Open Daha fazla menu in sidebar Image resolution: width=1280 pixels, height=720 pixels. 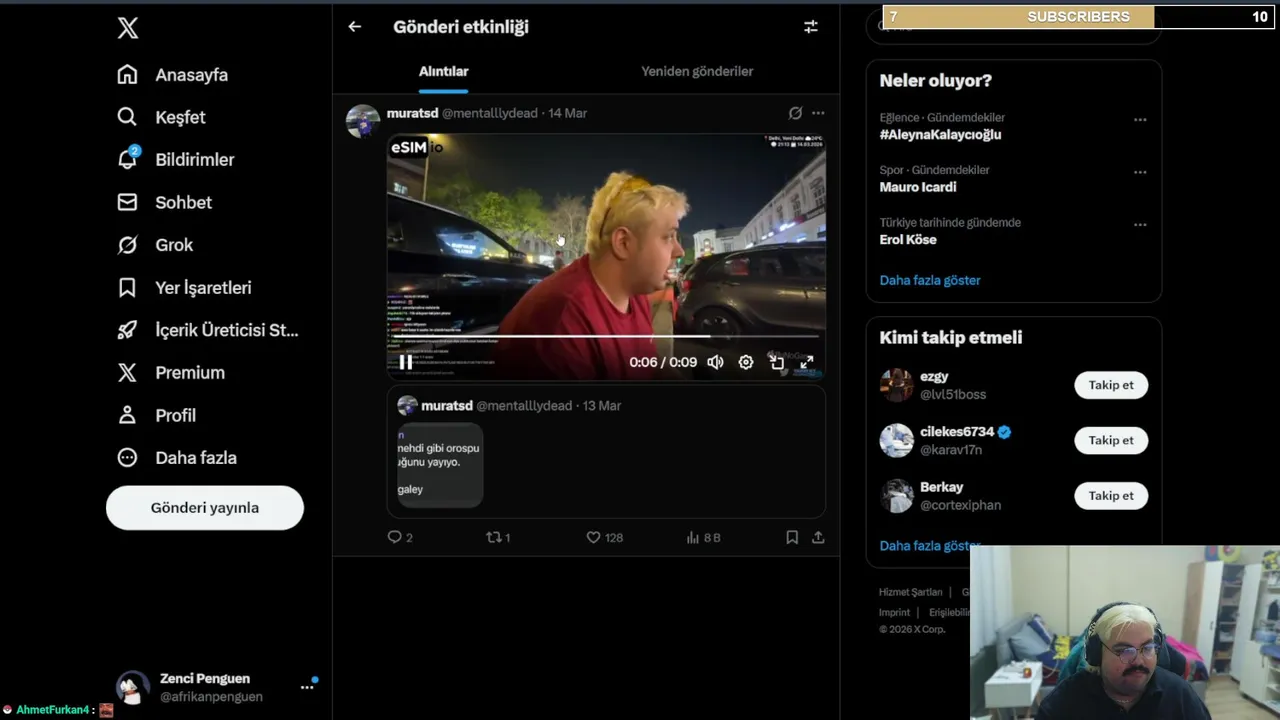pos(177,458)
